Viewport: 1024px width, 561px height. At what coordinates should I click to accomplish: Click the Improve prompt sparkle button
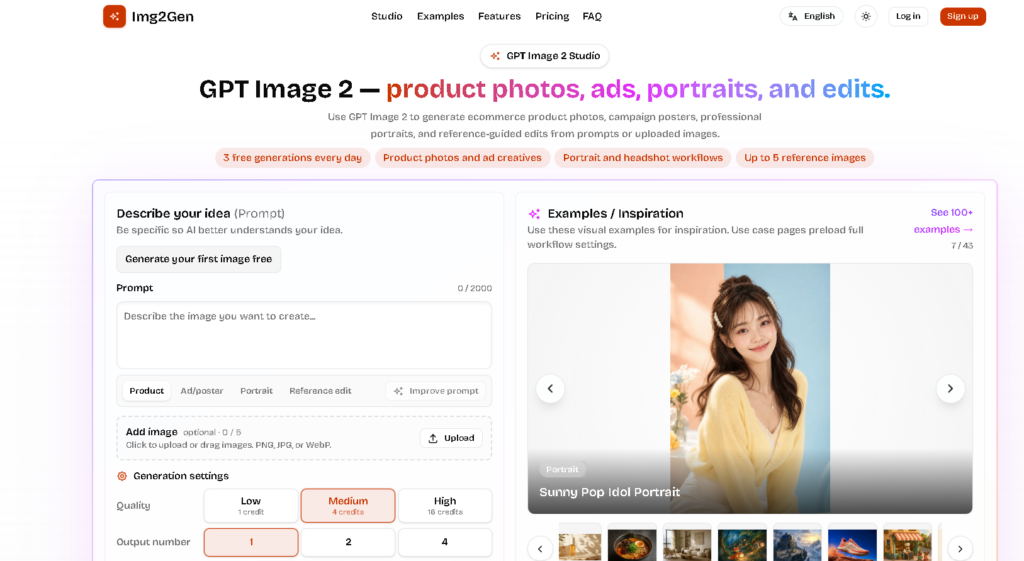click(x=436, y=391)
